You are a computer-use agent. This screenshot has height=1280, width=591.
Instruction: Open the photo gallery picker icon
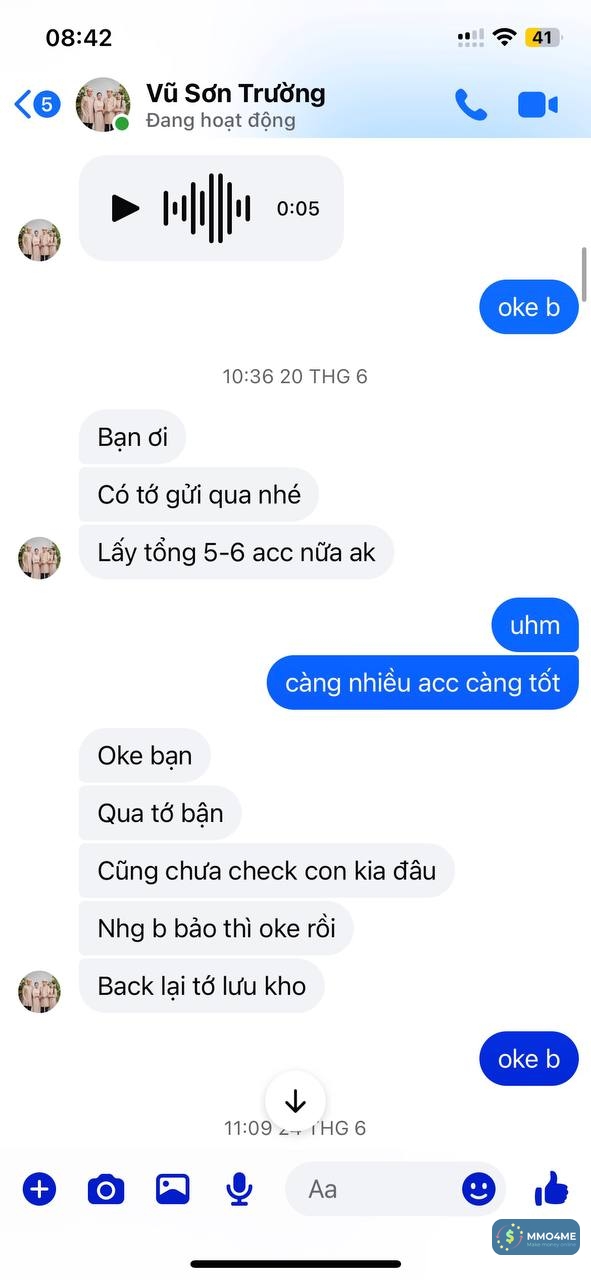coord(173,1188)
